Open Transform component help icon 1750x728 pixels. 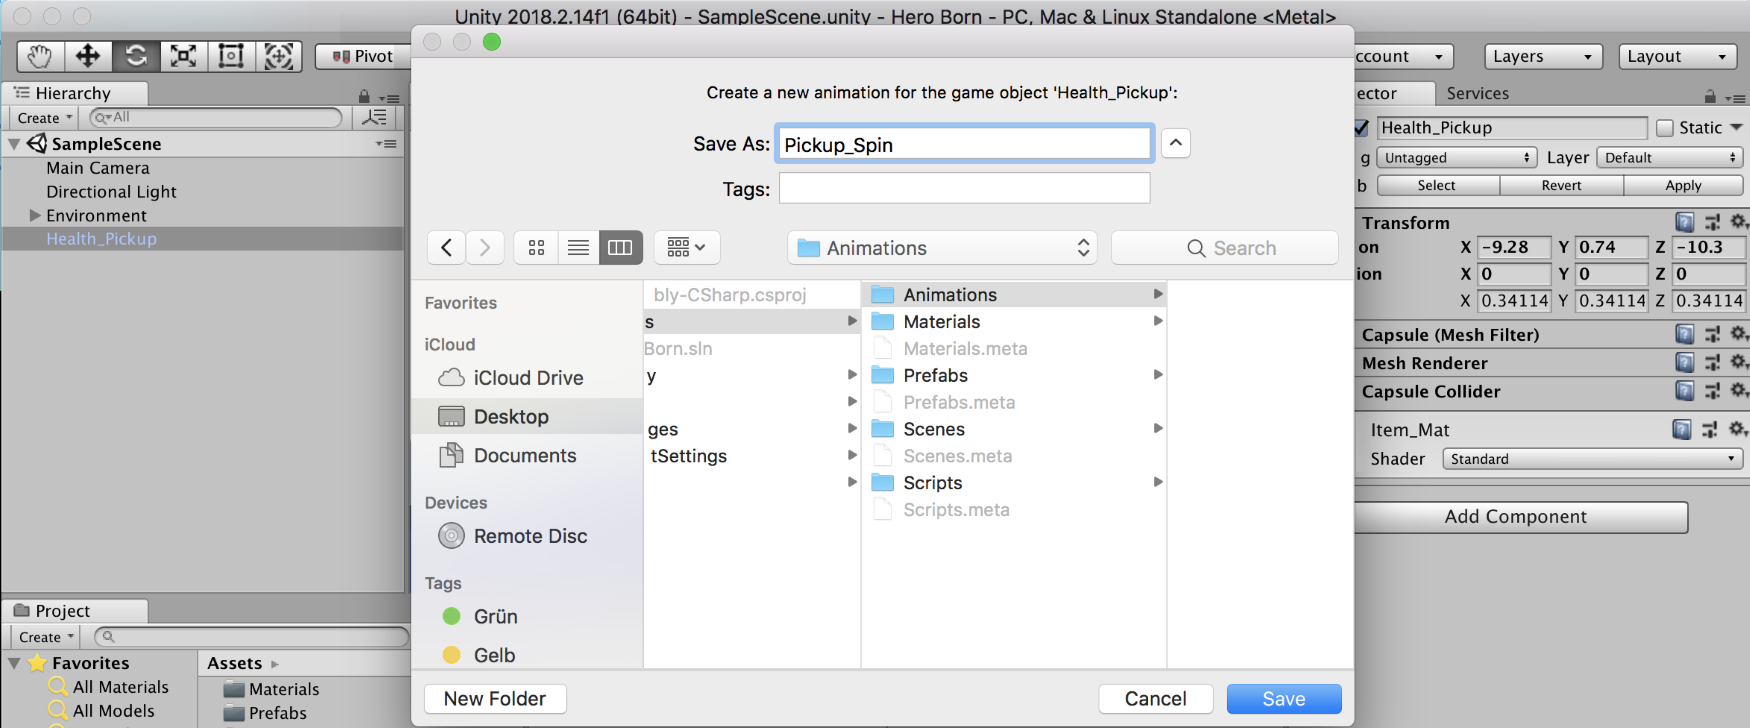pyautogui.click(x=1685, y=222)
